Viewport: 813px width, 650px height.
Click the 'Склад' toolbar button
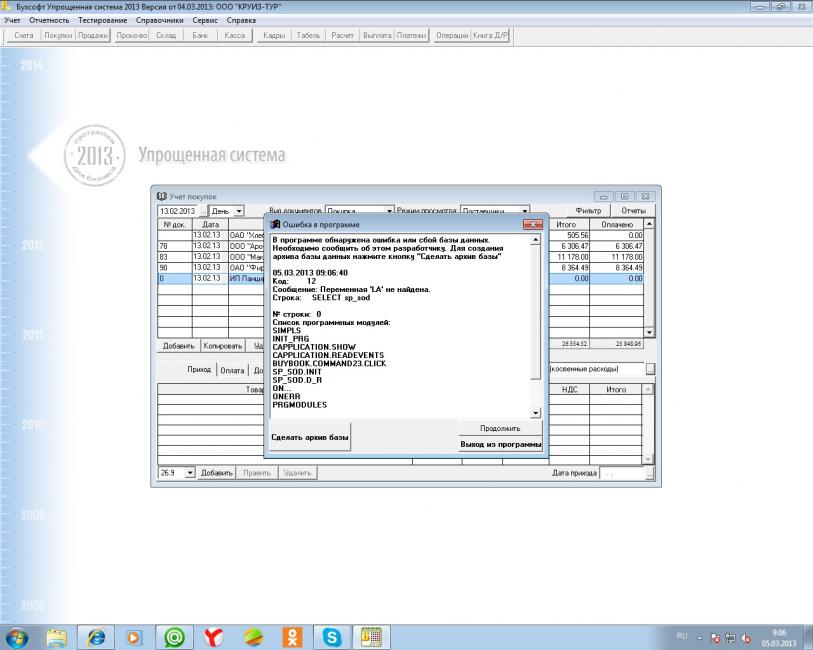click(x=166, y=35)
